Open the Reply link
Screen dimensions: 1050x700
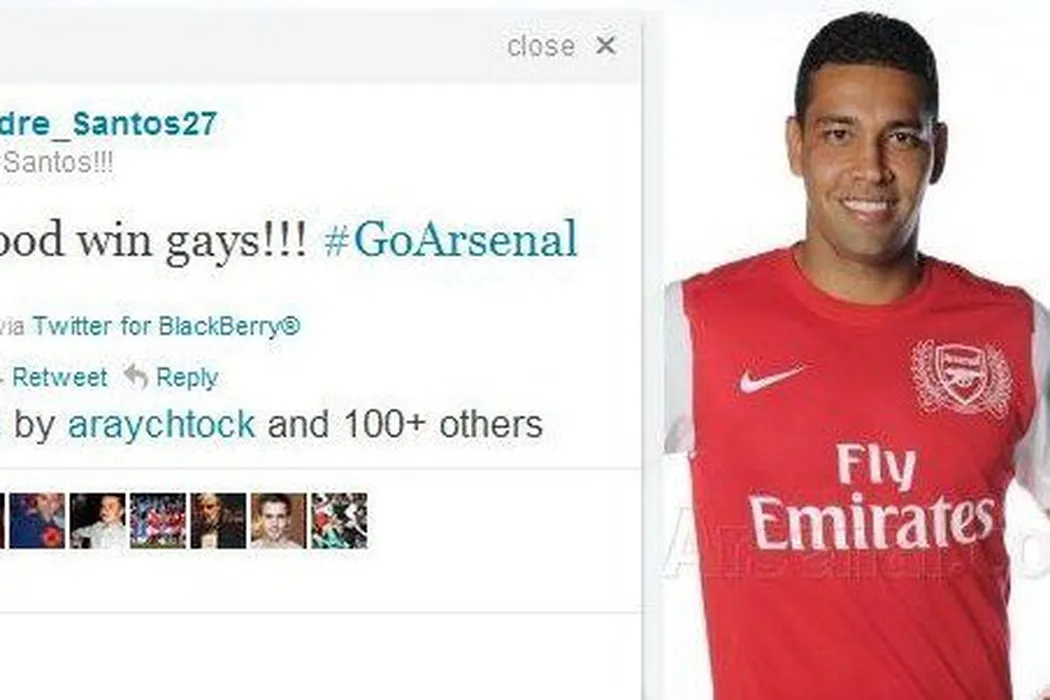(187, 377)
